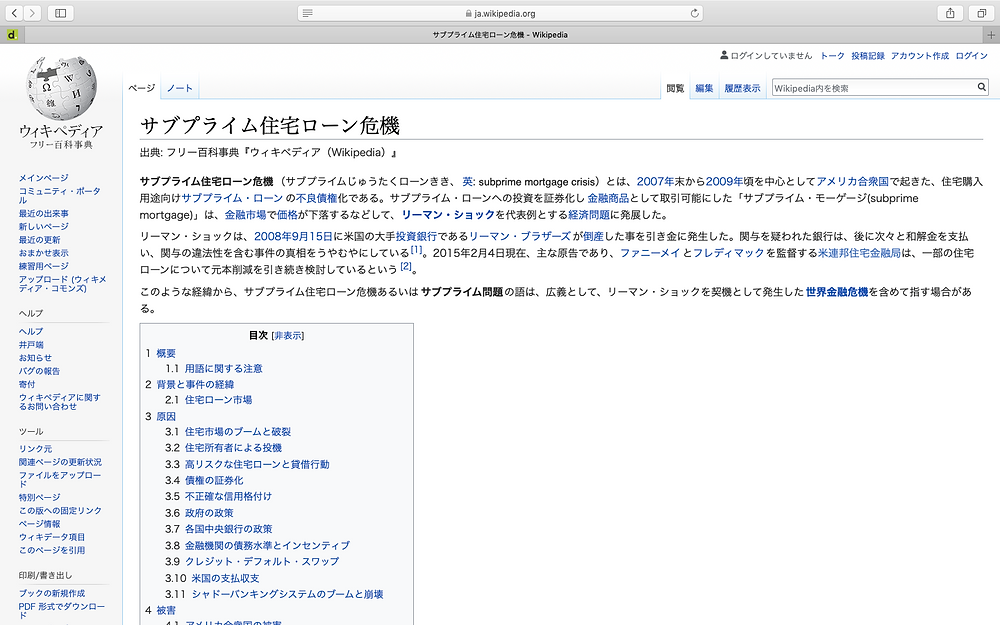Open the リーマン・ブラザーズ article link
Viewport: 1000px width, 625px height.
[520, 236]
